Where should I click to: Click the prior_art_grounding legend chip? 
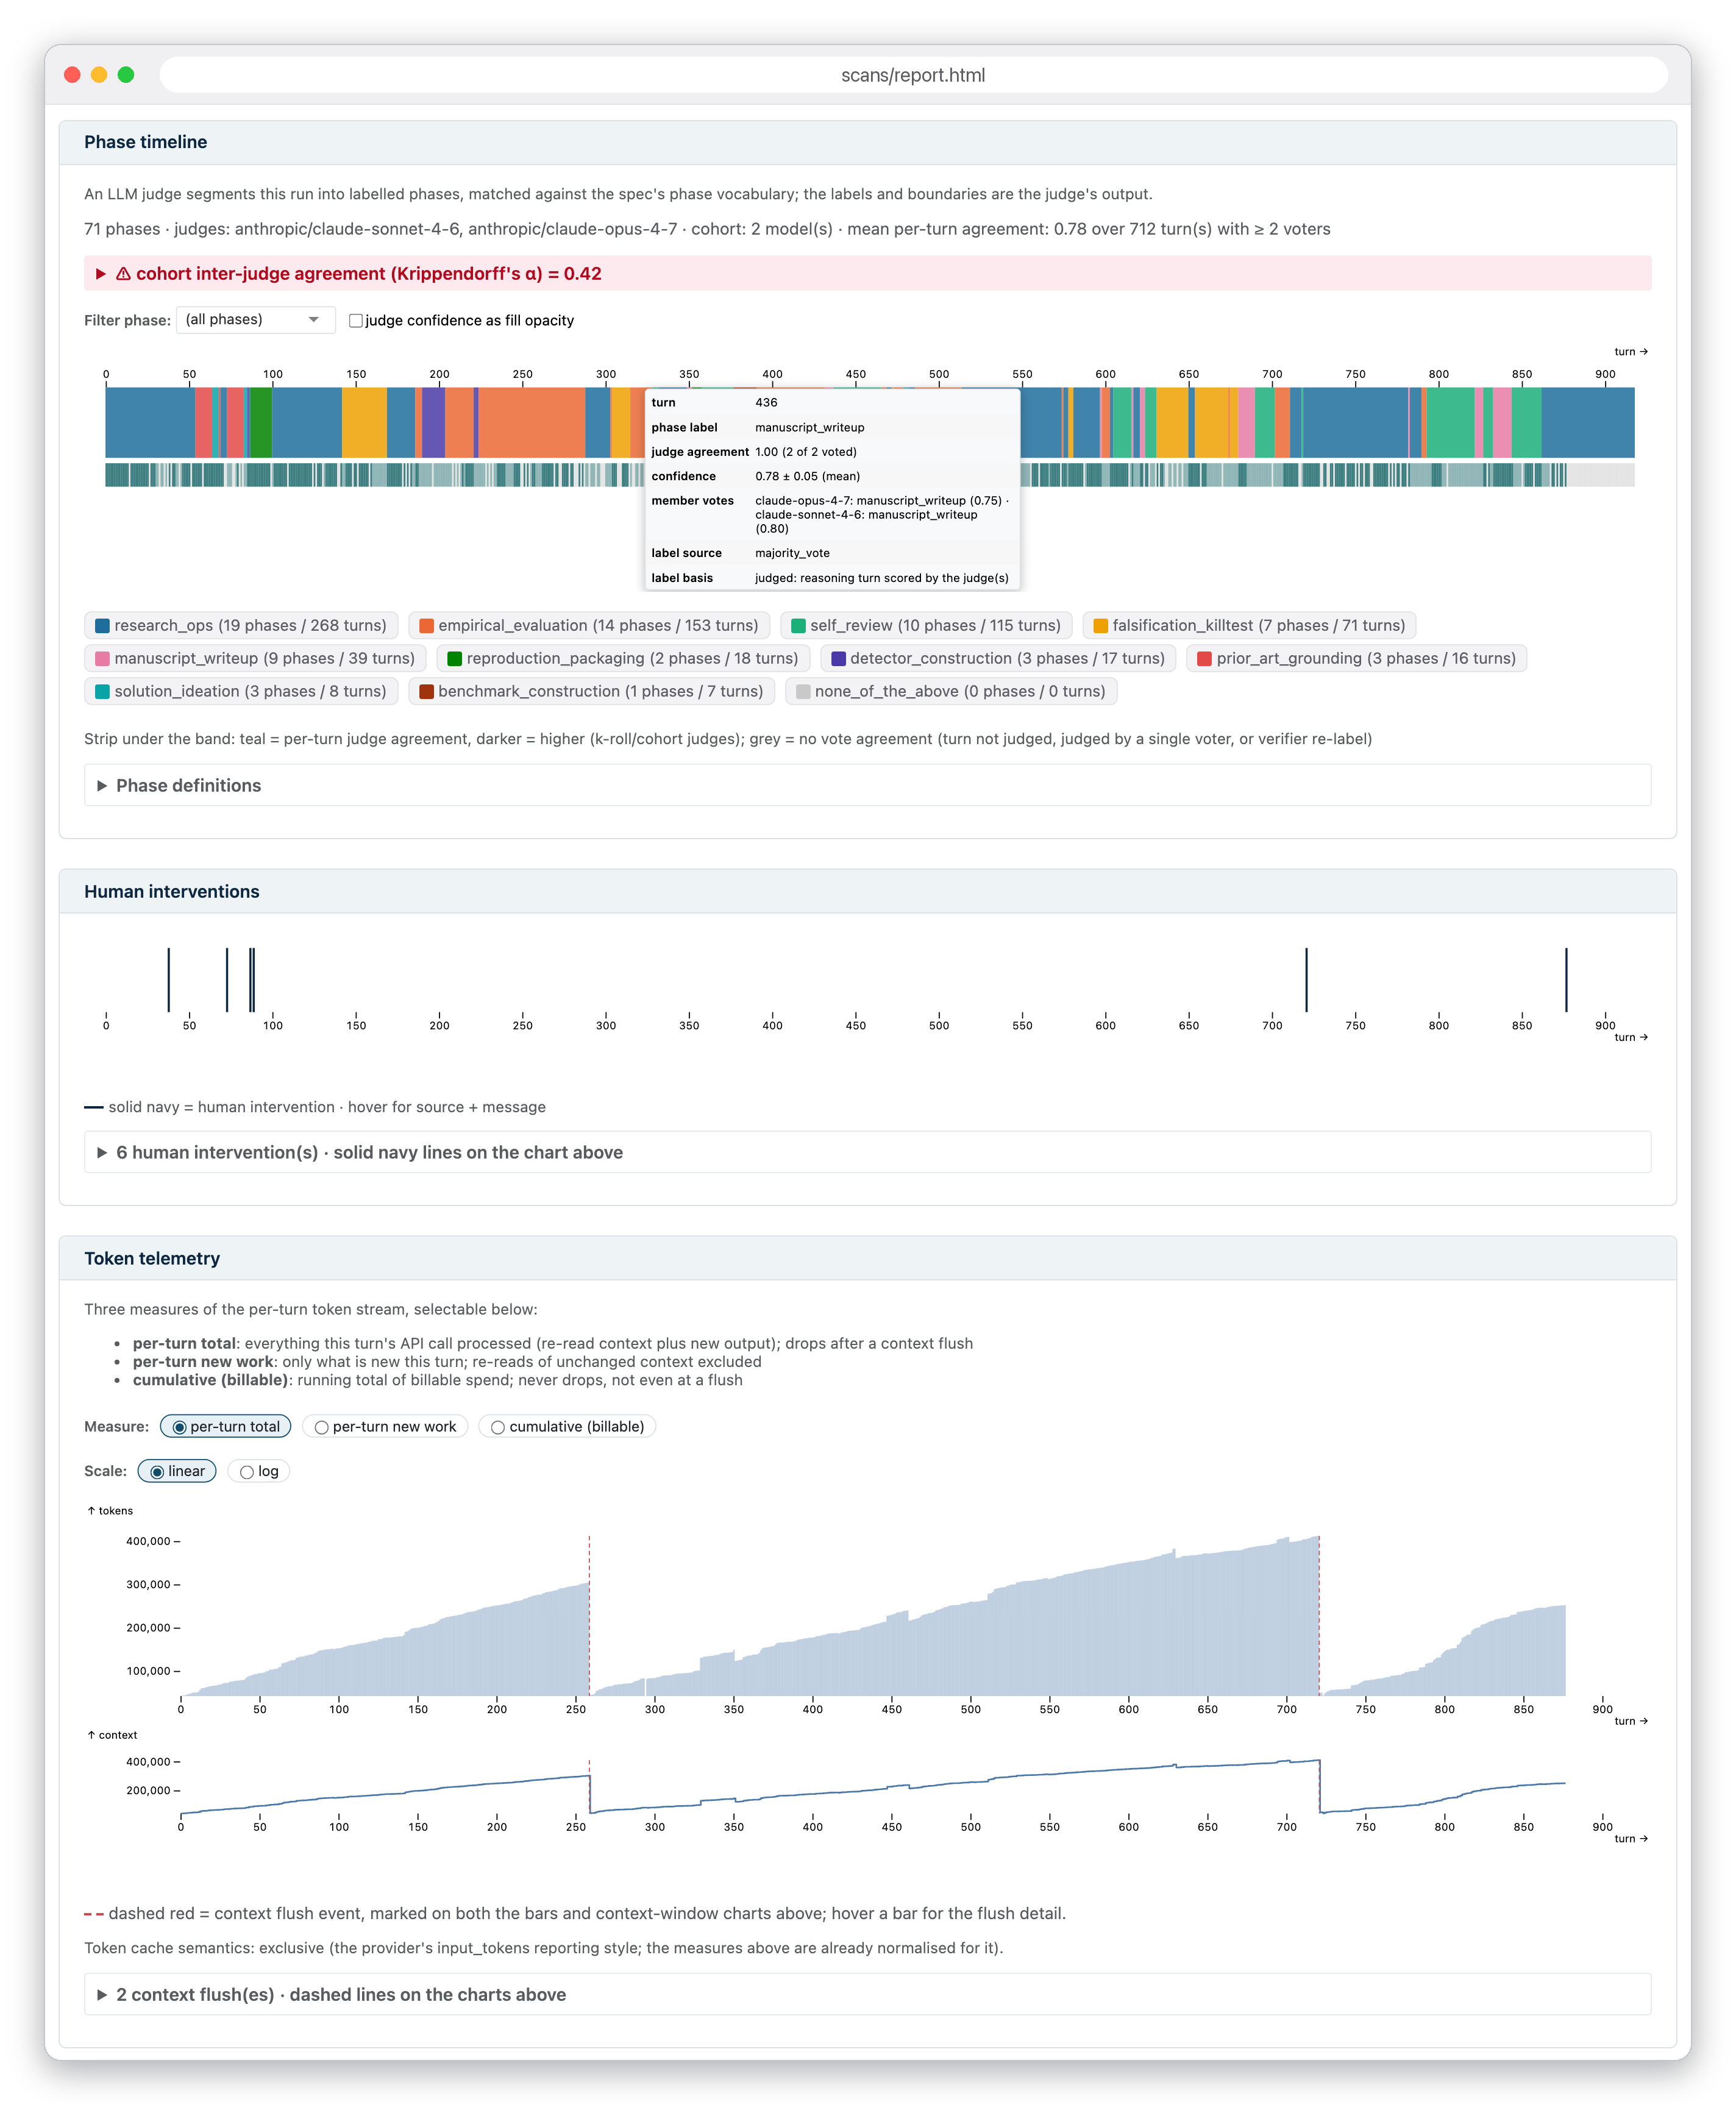pos(1357,658)
